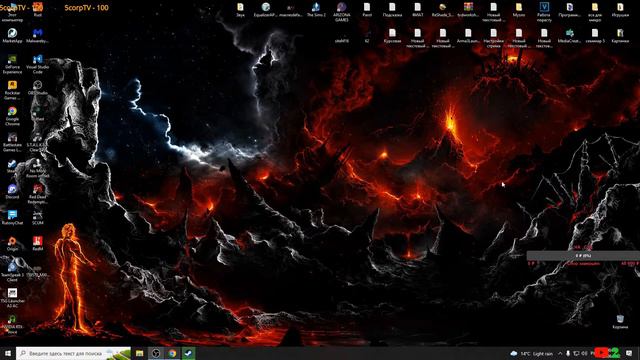
Task: Open the семинар 5 file
Action: click(595, 36)
